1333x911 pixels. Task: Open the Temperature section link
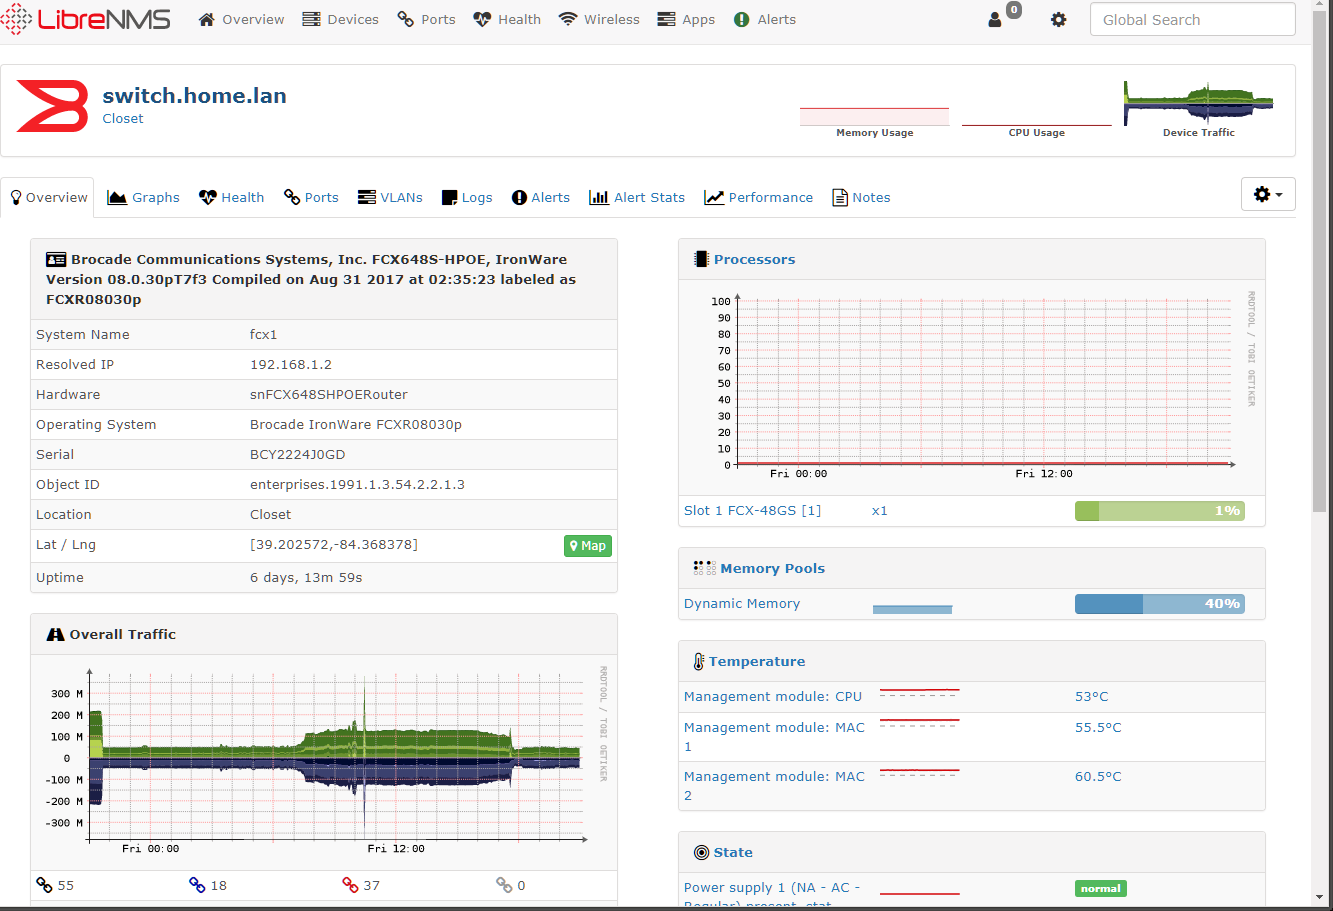coord(757,661)
